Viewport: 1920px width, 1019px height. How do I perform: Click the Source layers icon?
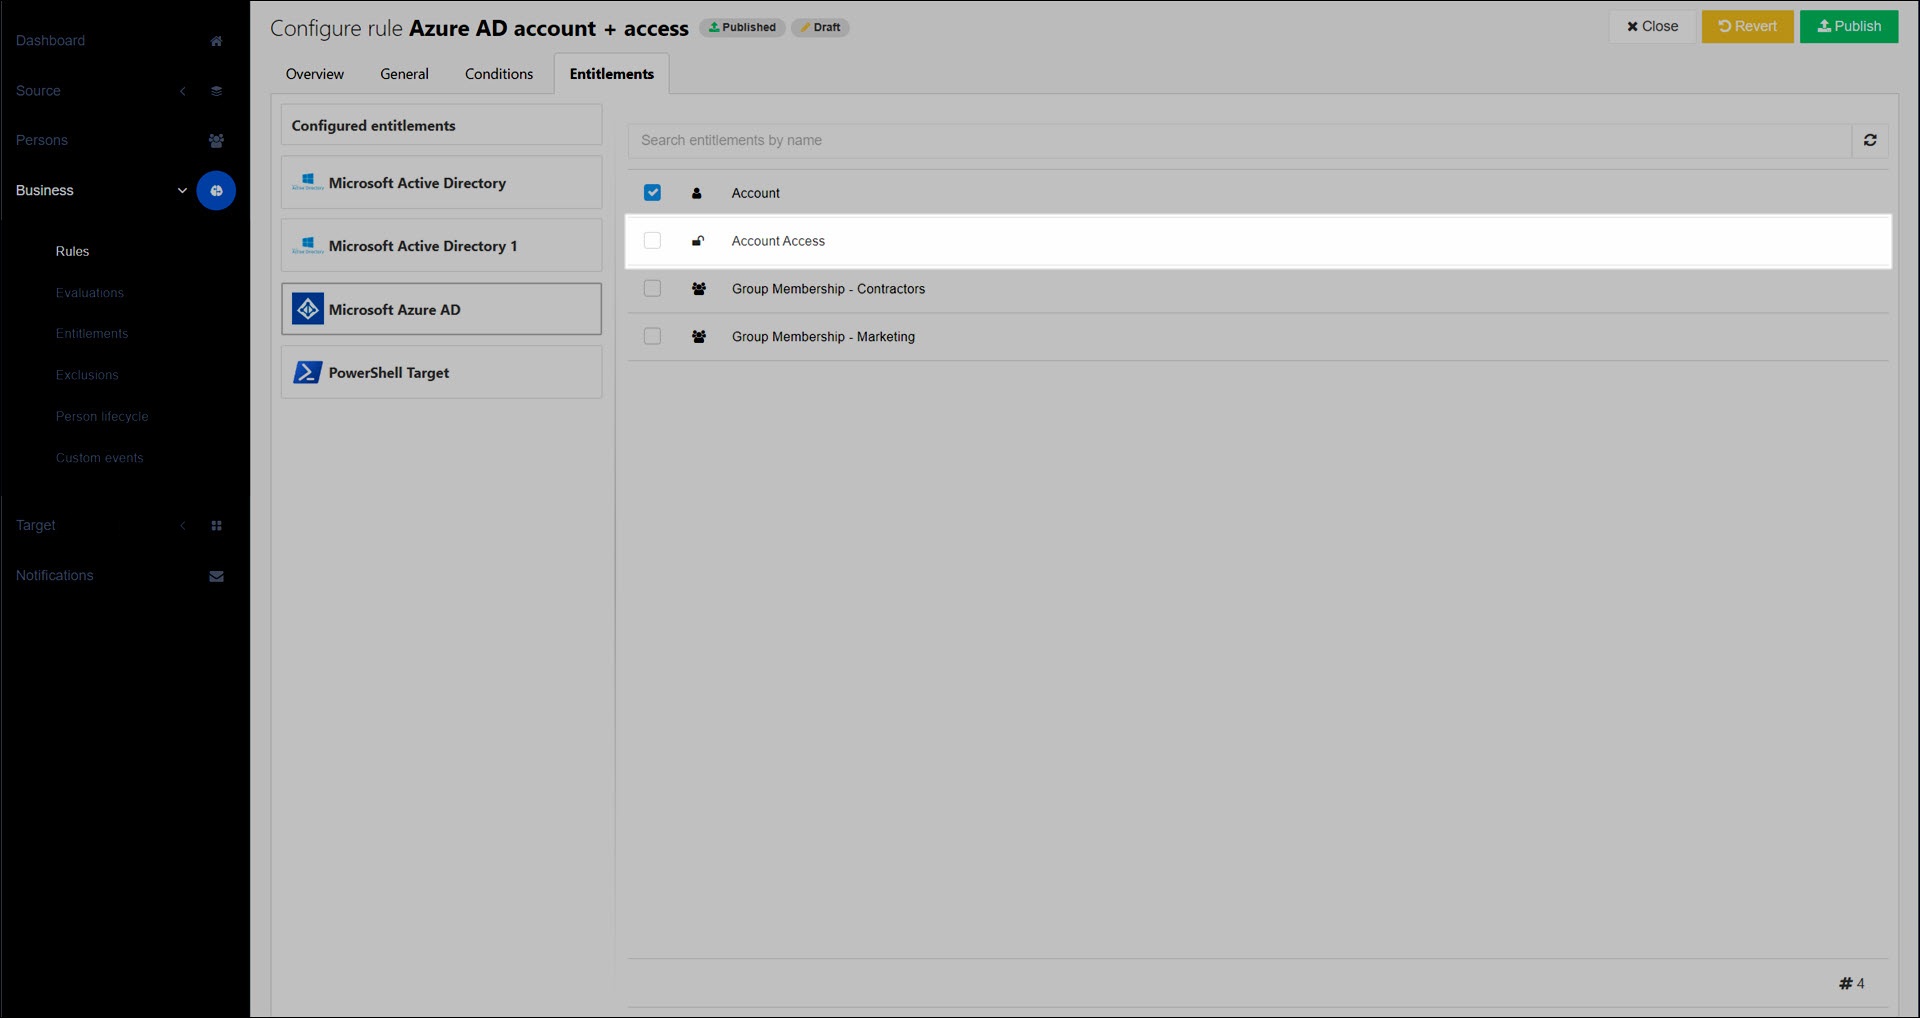click(216, 91)
